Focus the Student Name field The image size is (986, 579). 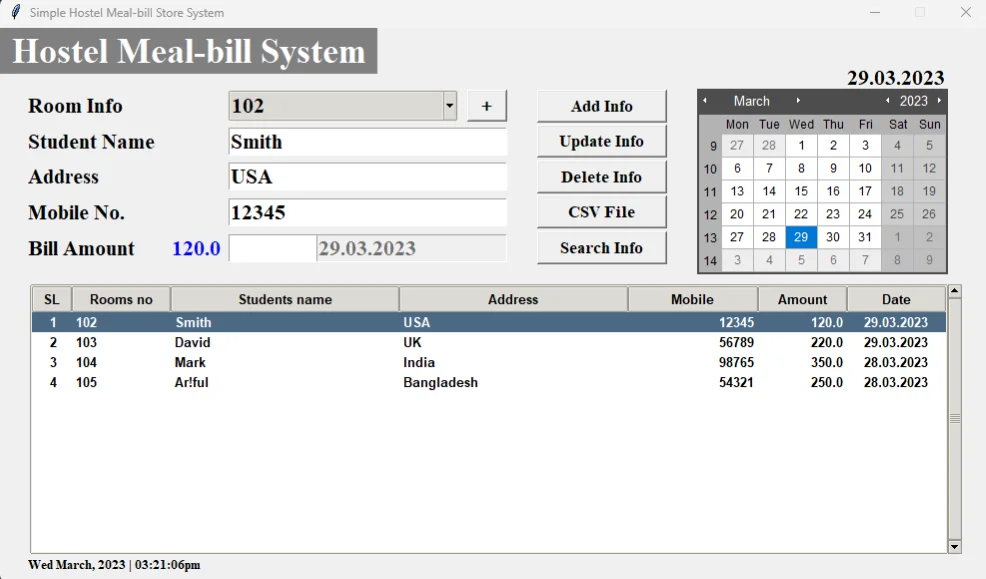click(368, 142)
